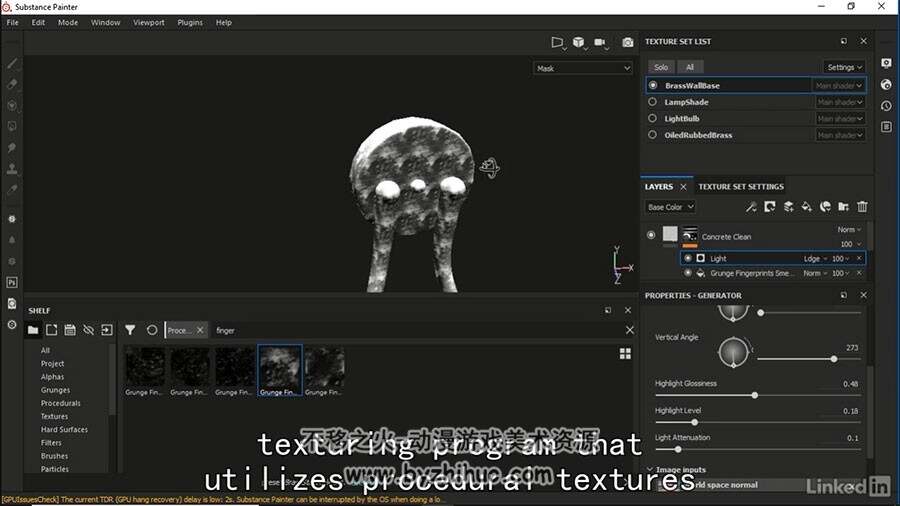
Task: Click the Highlight Glossiness slider handle
Action: pos(755,395)
